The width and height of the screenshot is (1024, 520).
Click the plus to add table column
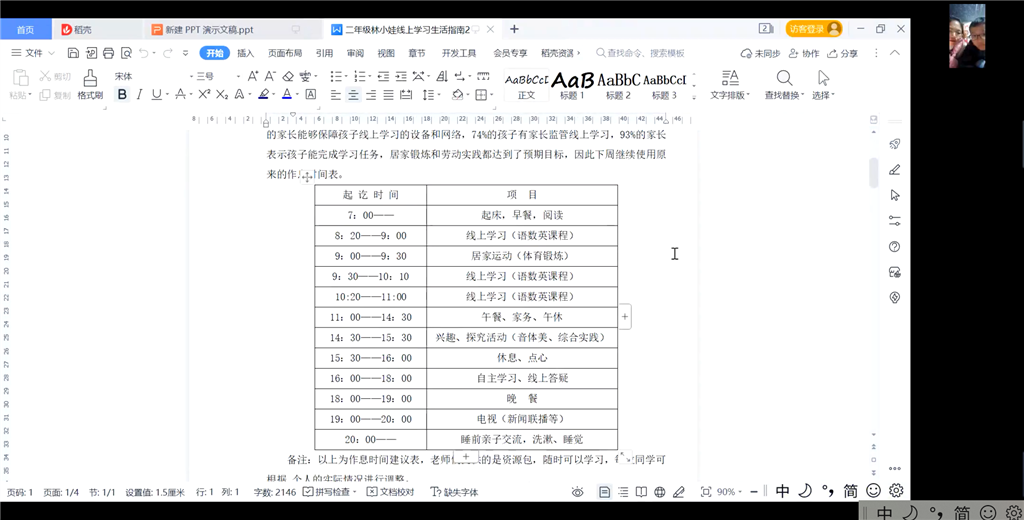tap(625, 317)
